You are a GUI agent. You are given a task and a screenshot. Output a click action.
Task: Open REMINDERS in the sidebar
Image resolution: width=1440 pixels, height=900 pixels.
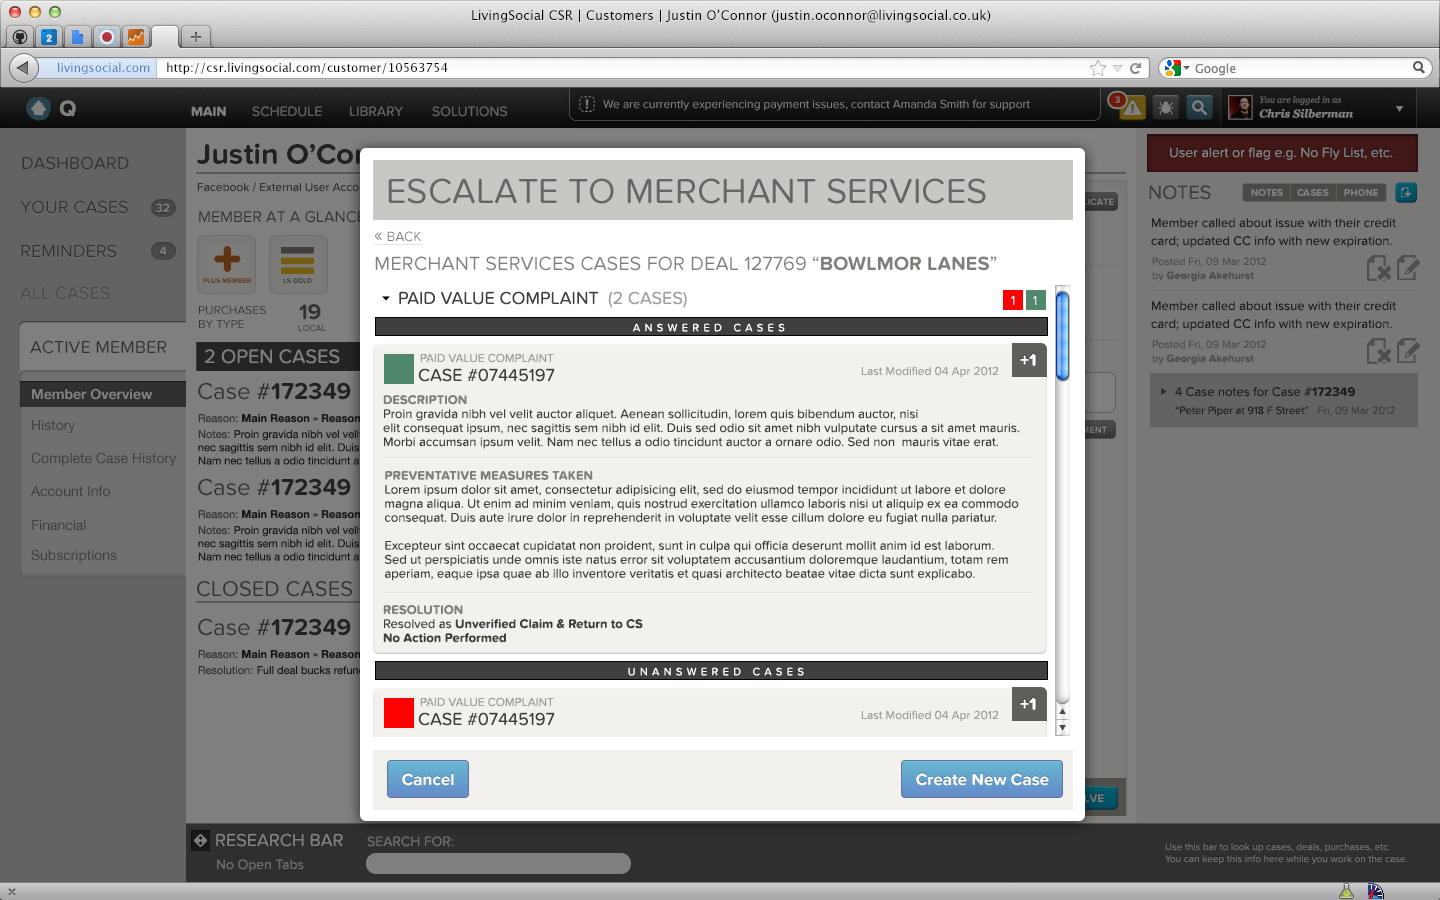[69, 251]
